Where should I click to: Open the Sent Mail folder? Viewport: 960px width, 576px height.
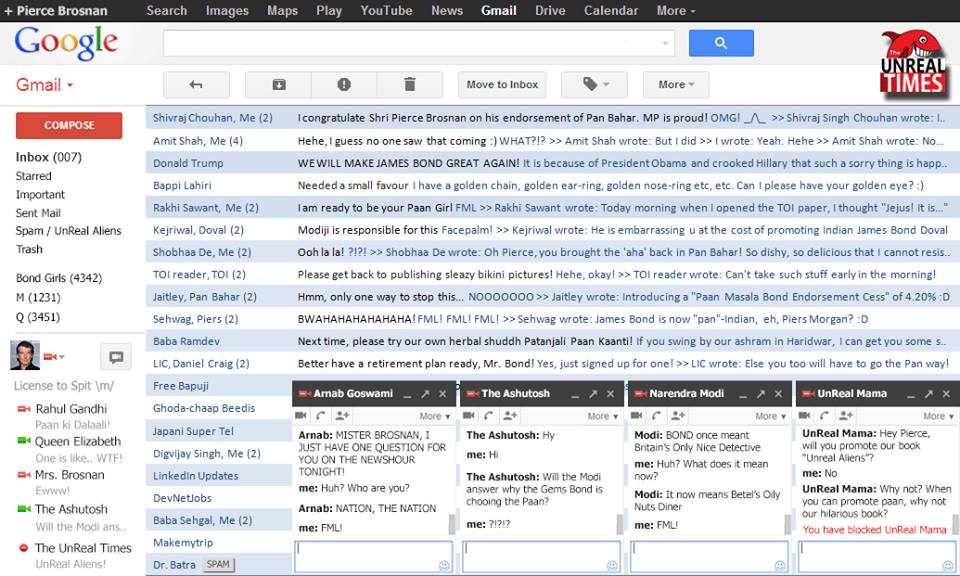[38, 212]
